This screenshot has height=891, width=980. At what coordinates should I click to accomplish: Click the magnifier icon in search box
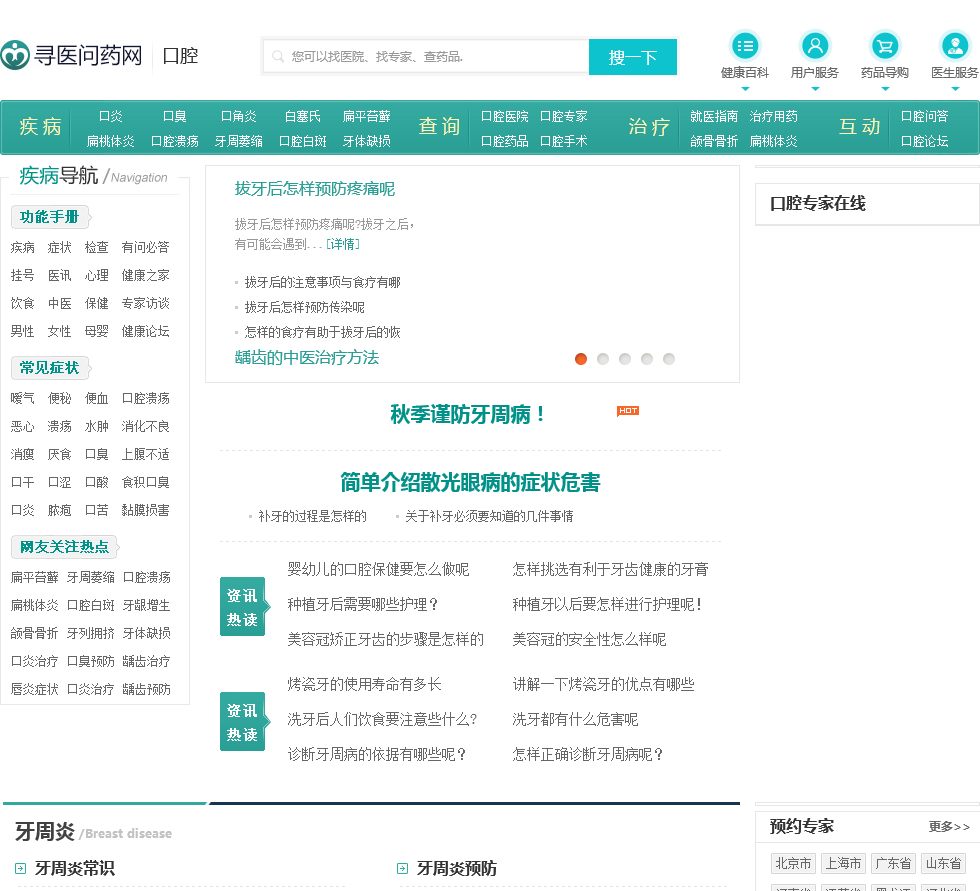point(278,57)
